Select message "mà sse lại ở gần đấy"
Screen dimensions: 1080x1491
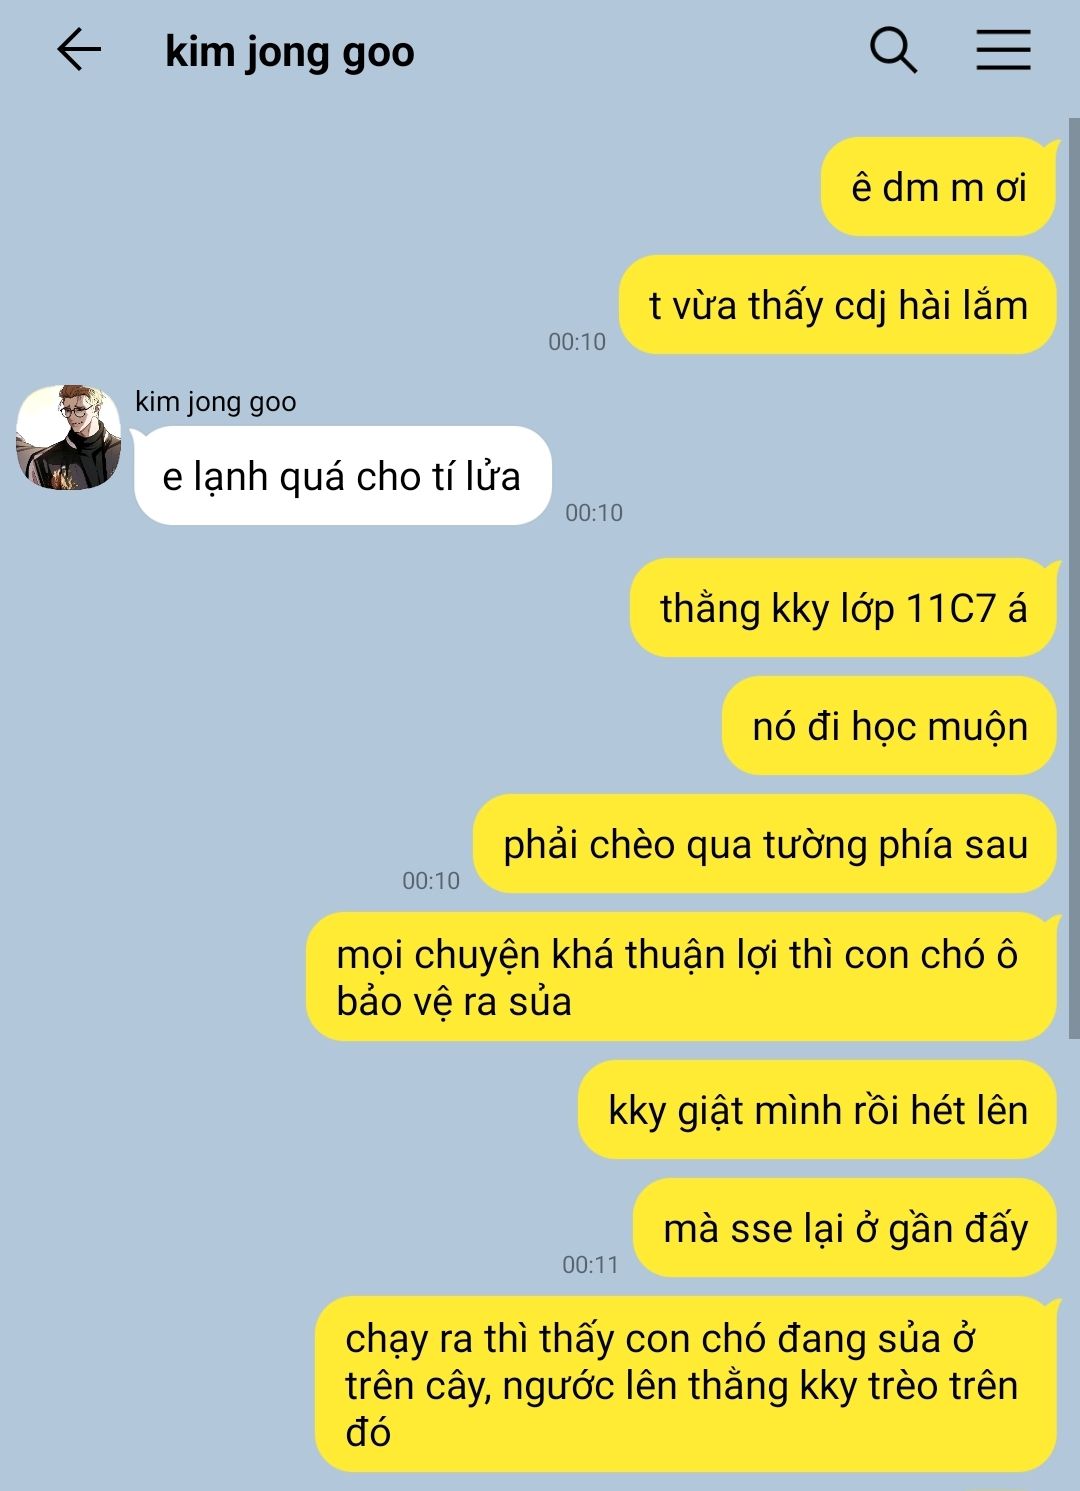pyautogui.click(x=844, y=1228)
